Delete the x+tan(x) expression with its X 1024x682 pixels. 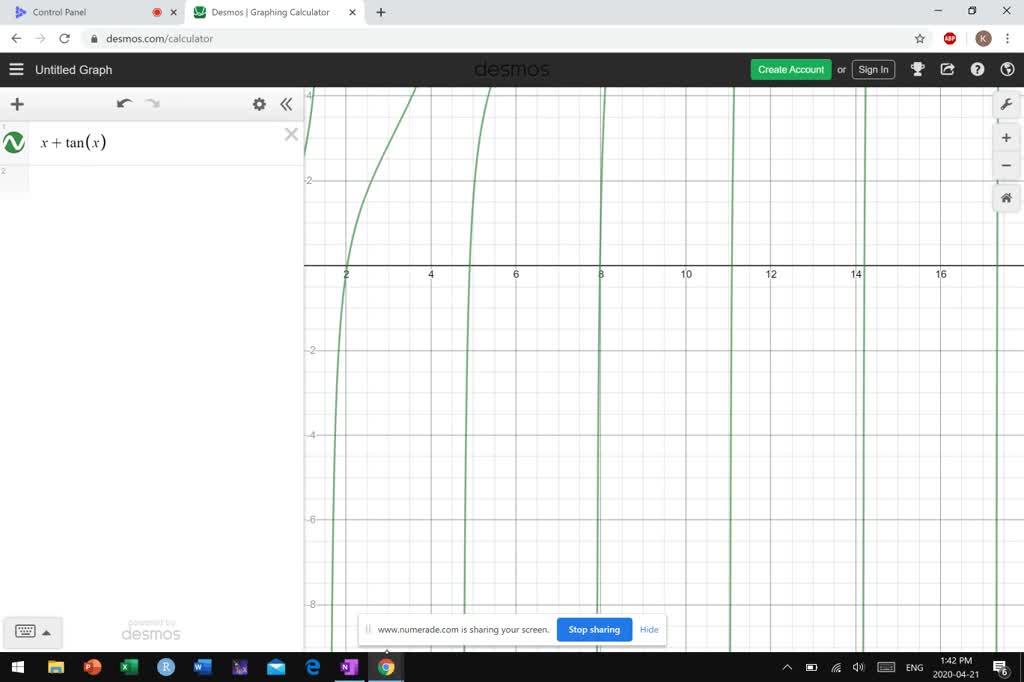pyautogui.click(x=291, y=134)
